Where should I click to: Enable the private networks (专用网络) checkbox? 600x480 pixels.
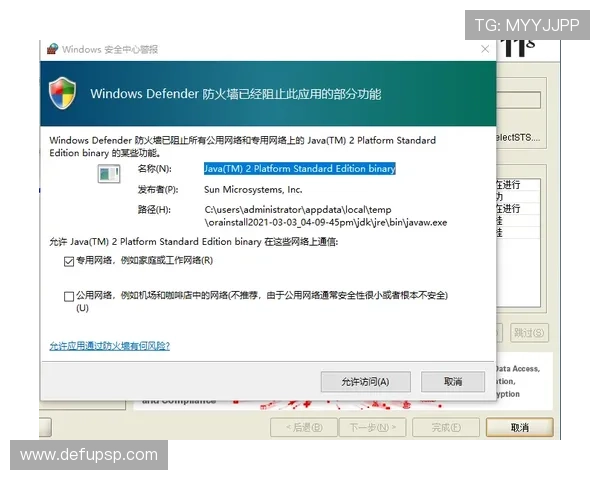click(69, 261)
